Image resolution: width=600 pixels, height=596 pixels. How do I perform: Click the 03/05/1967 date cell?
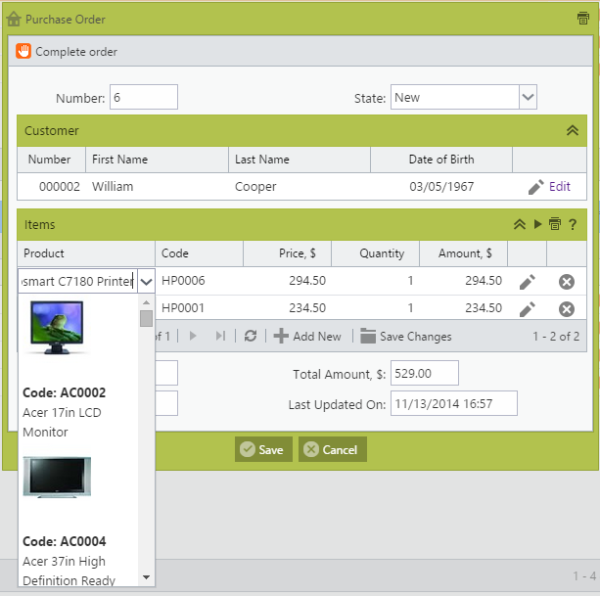point(442,187)
